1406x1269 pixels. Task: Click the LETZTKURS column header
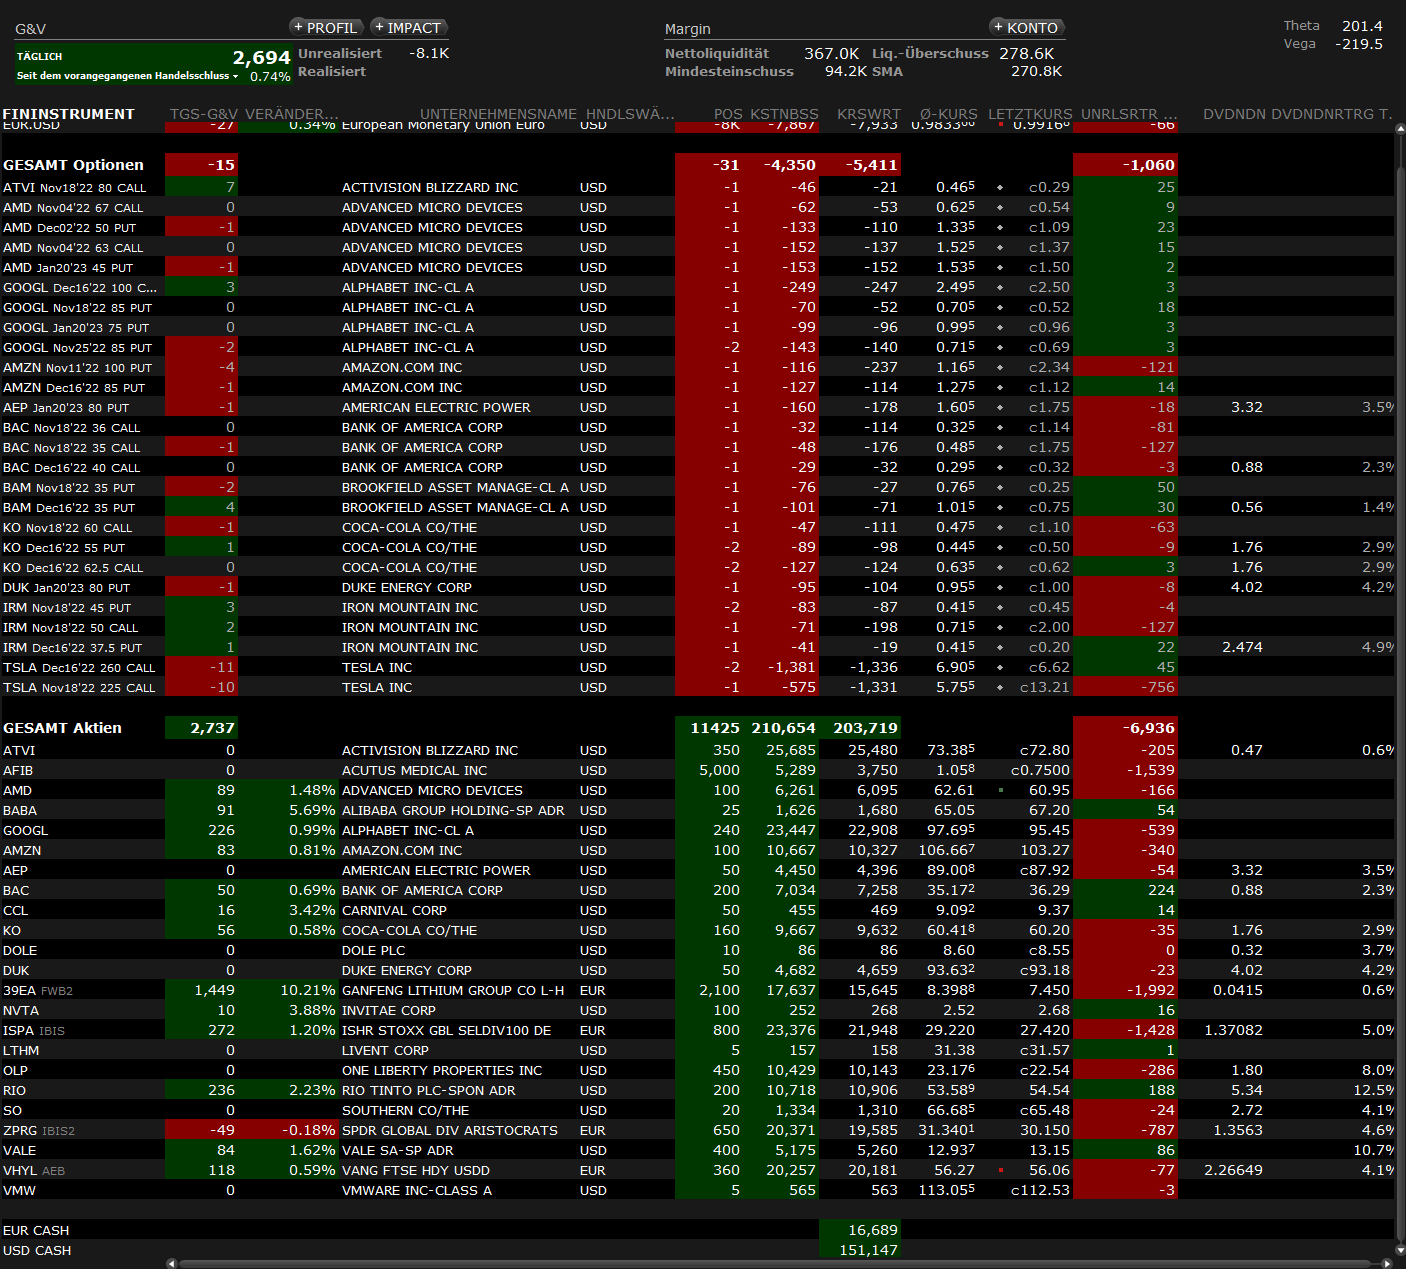[x=1029, y=114]
